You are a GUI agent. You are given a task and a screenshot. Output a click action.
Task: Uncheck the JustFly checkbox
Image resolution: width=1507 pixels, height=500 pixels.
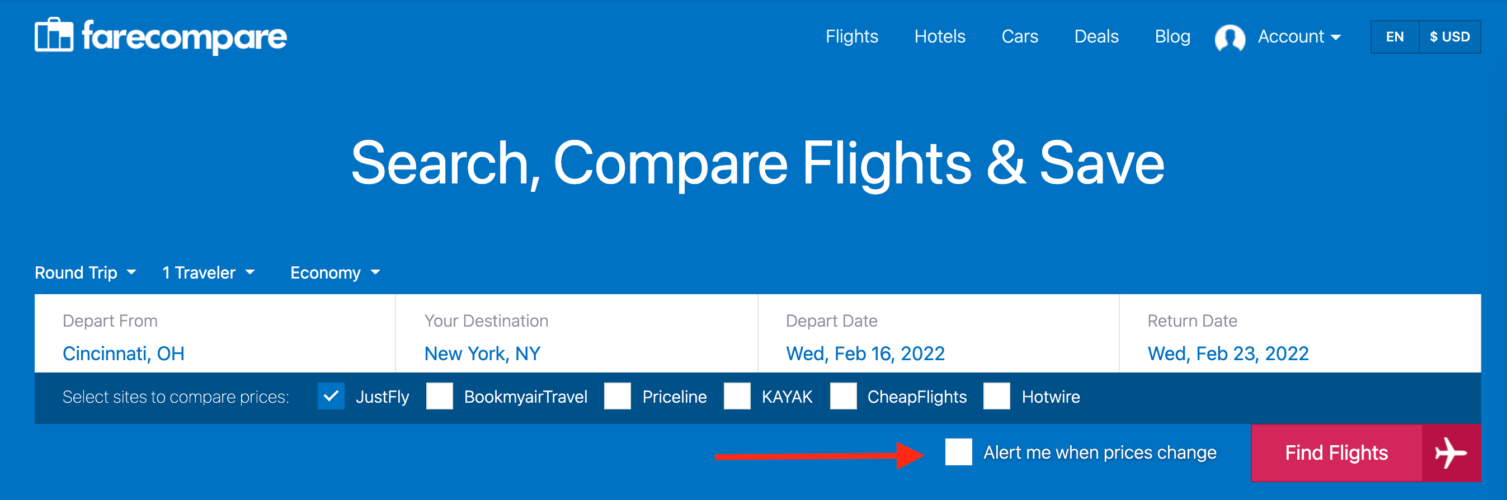click(331, 396)
